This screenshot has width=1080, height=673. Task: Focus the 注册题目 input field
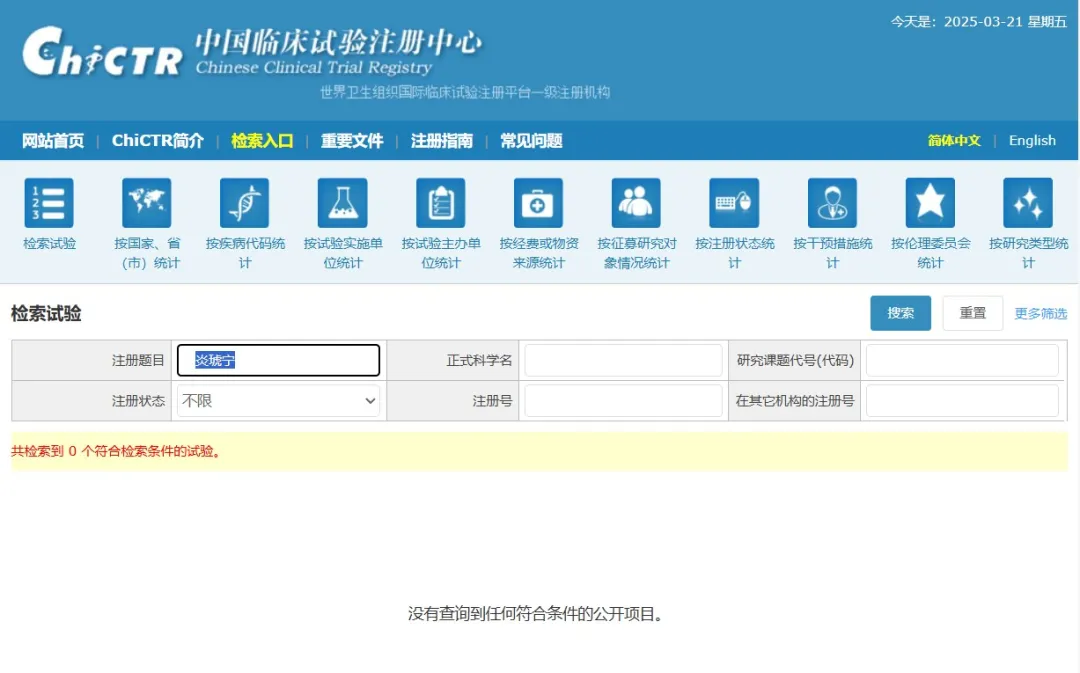(x=278, y=360)
